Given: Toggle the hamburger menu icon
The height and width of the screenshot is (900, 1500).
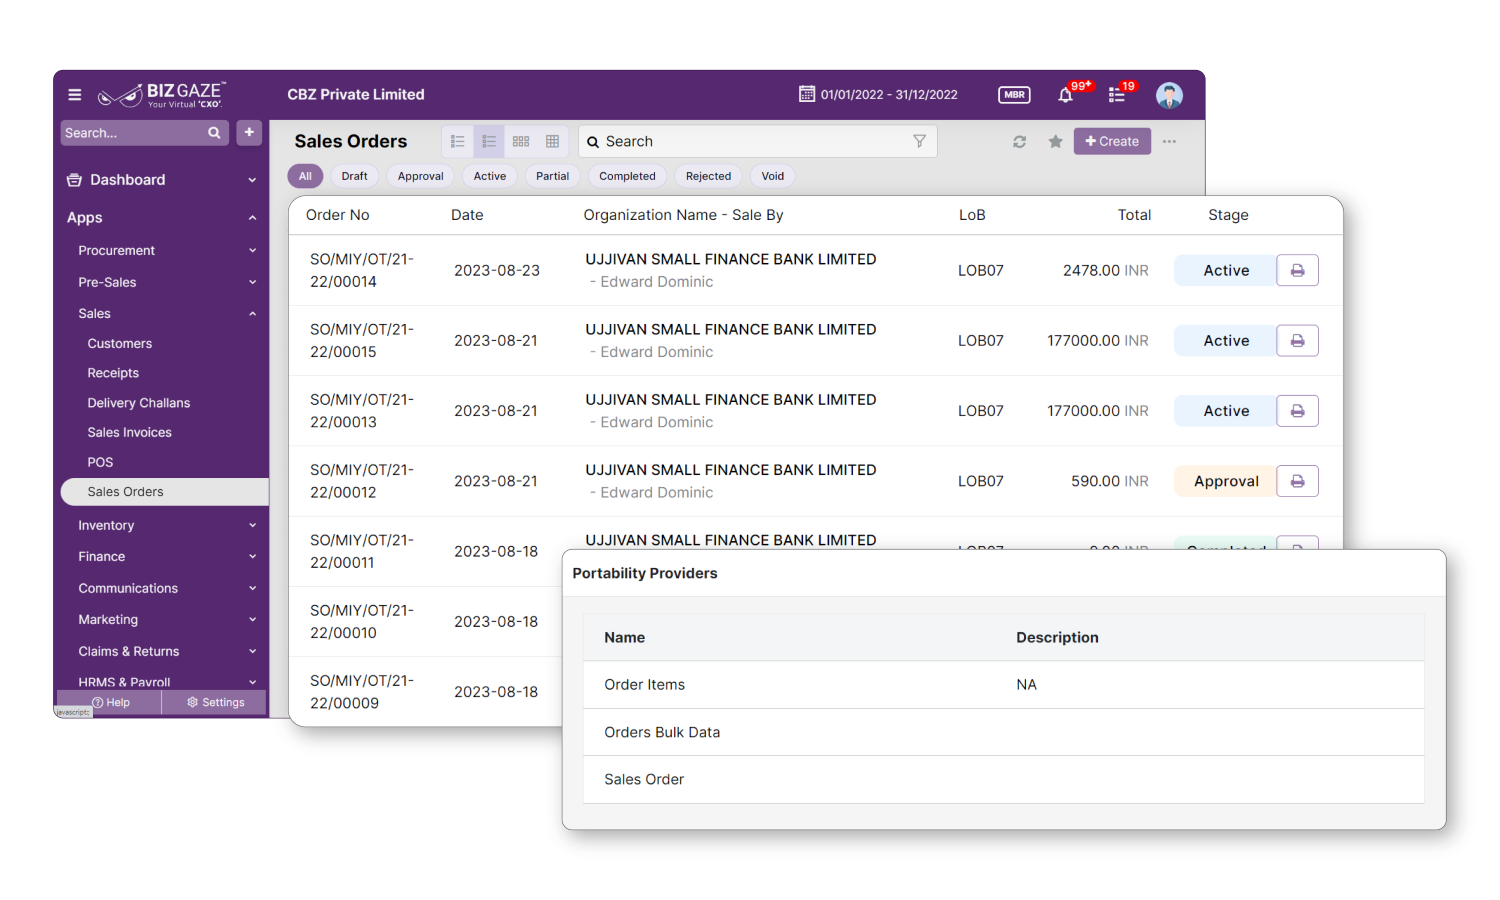Looking at the screenshot, I should (x=75, y=95).
